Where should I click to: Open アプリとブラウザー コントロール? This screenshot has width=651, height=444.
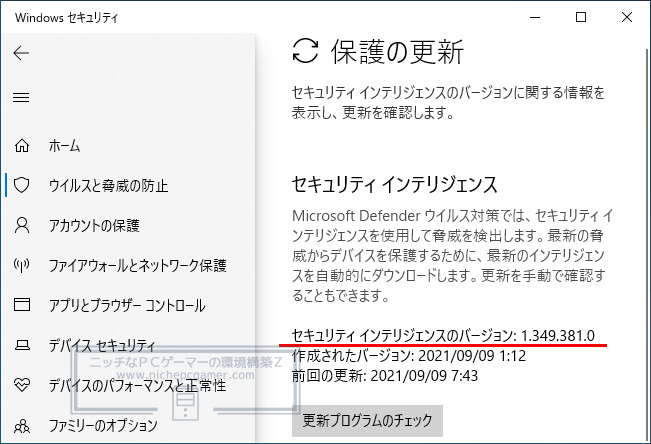pyautogui.click(x=127, y=305)
